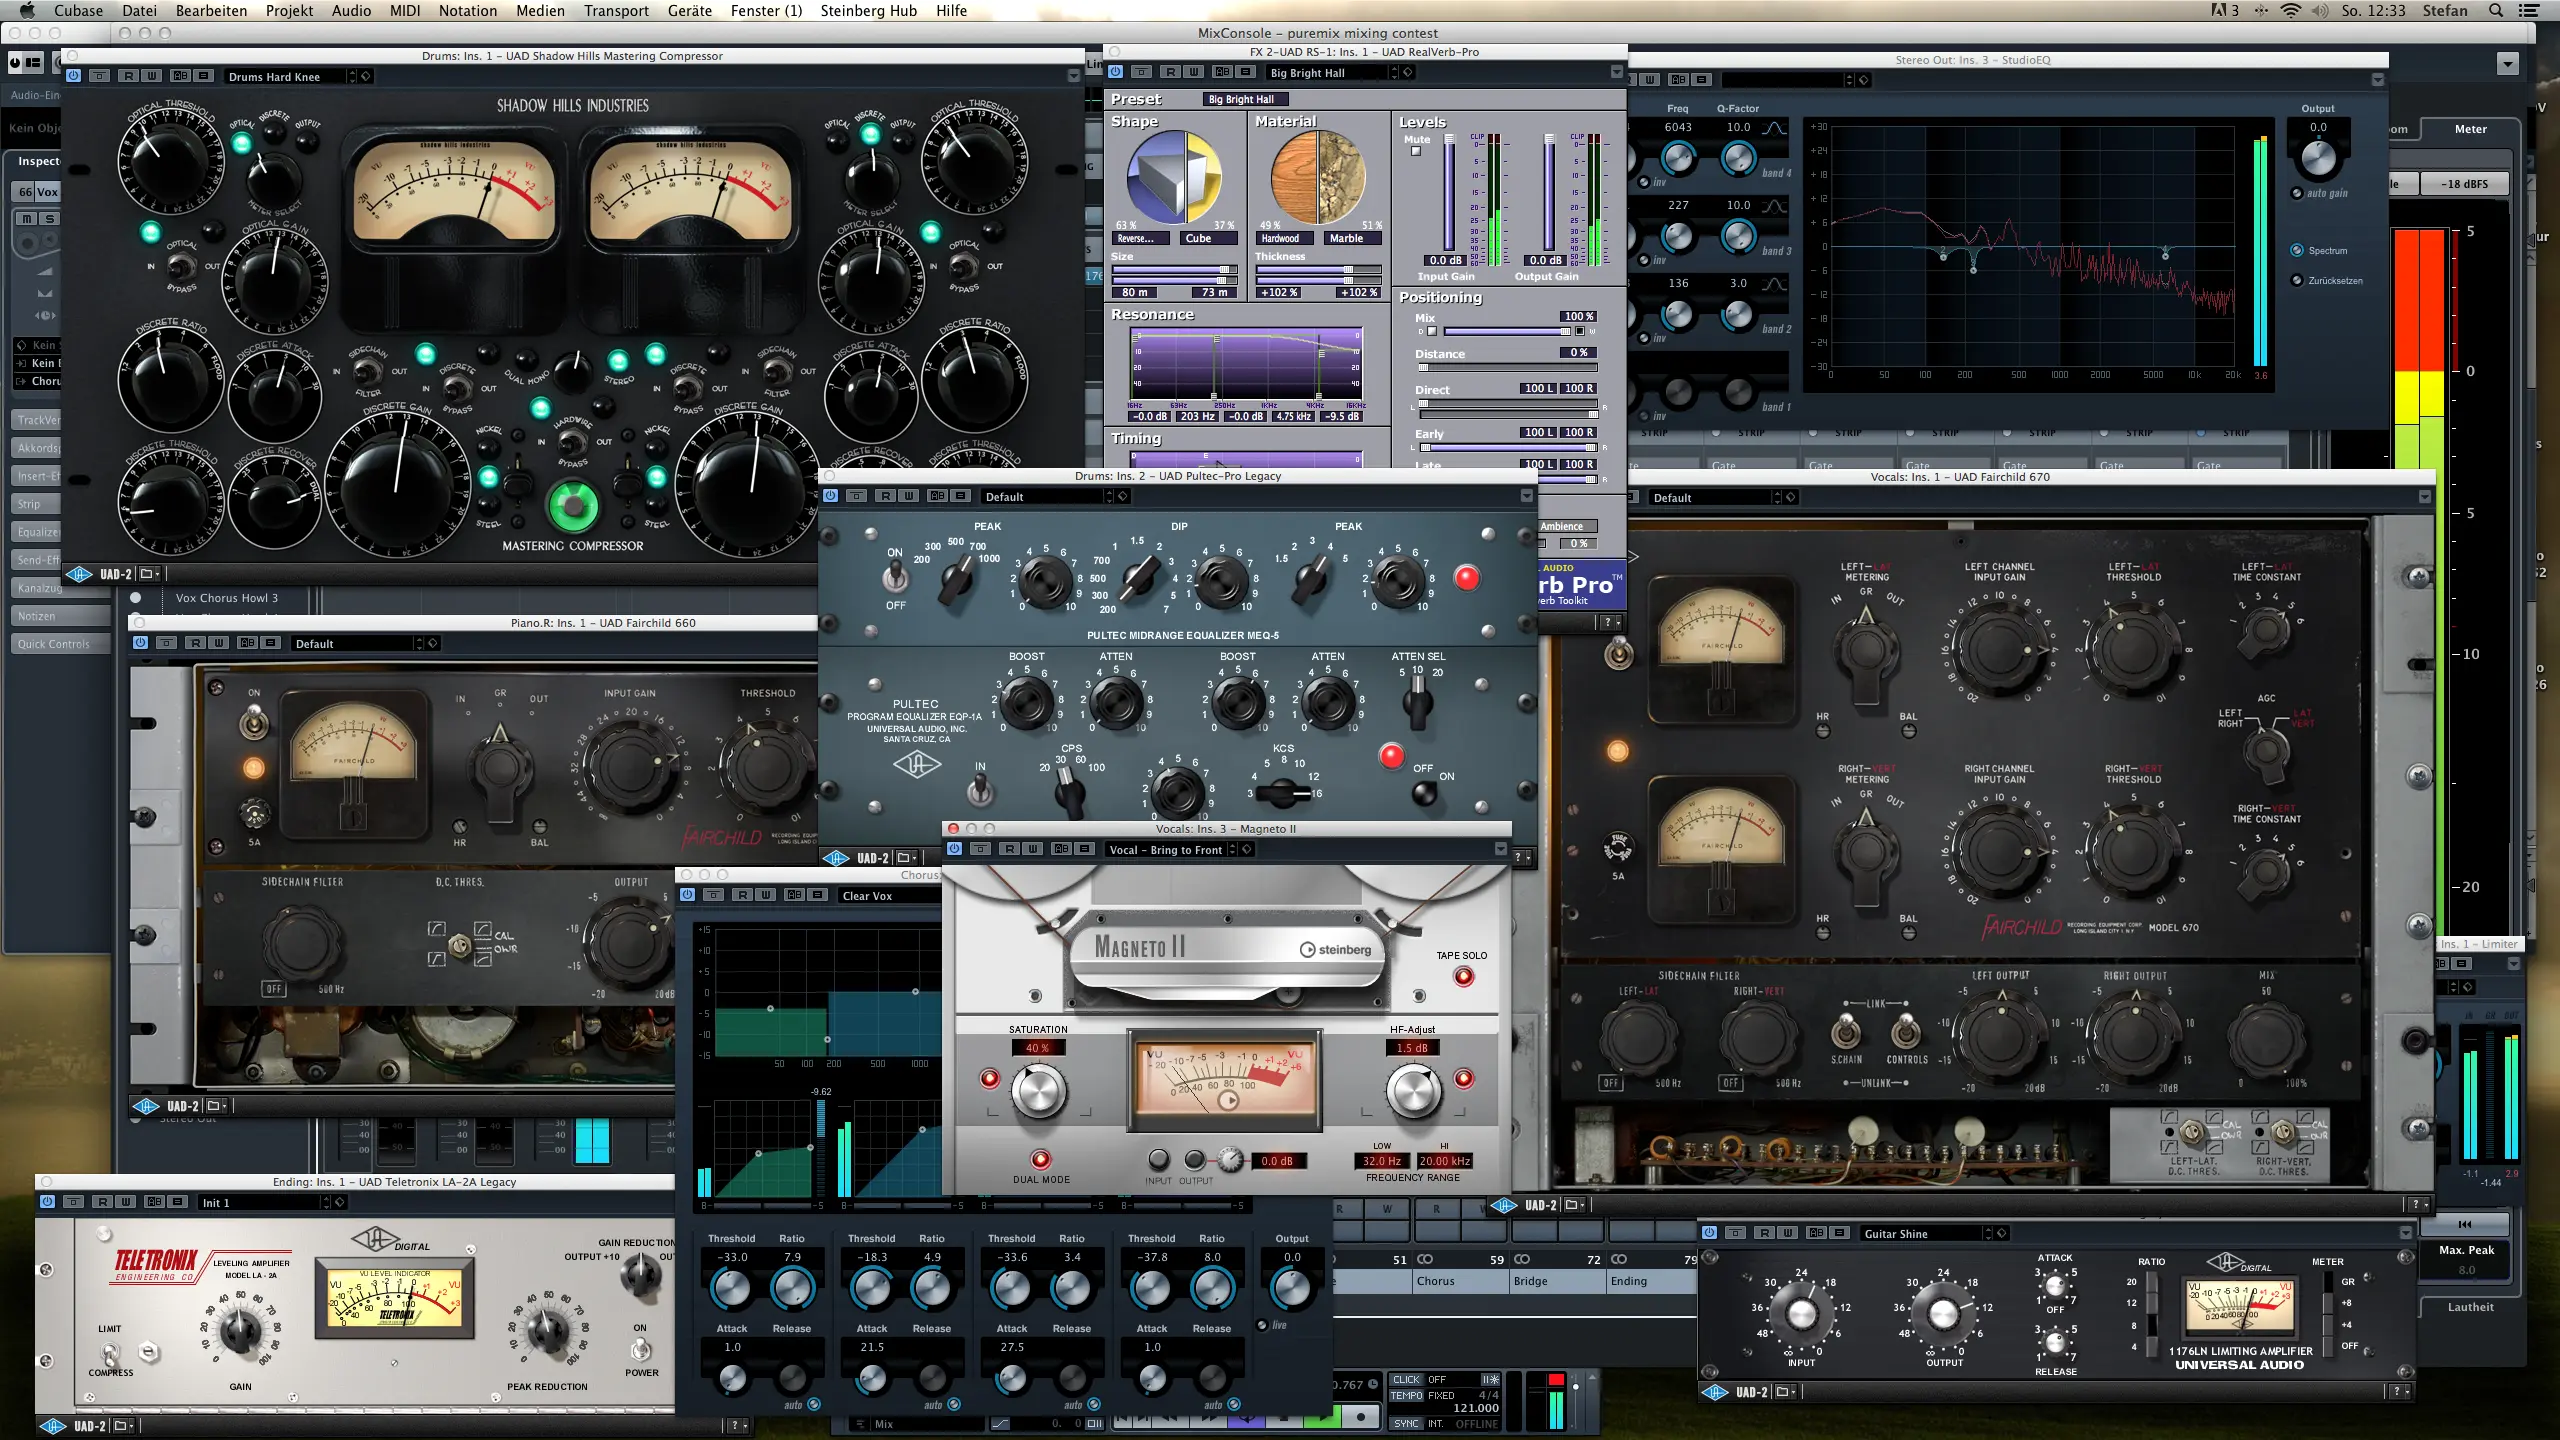This screenshot has height=1440, width=2560.
Task: Flip the POWER switch on the Teletronix LA-2A
Action: coord(641,1350)
